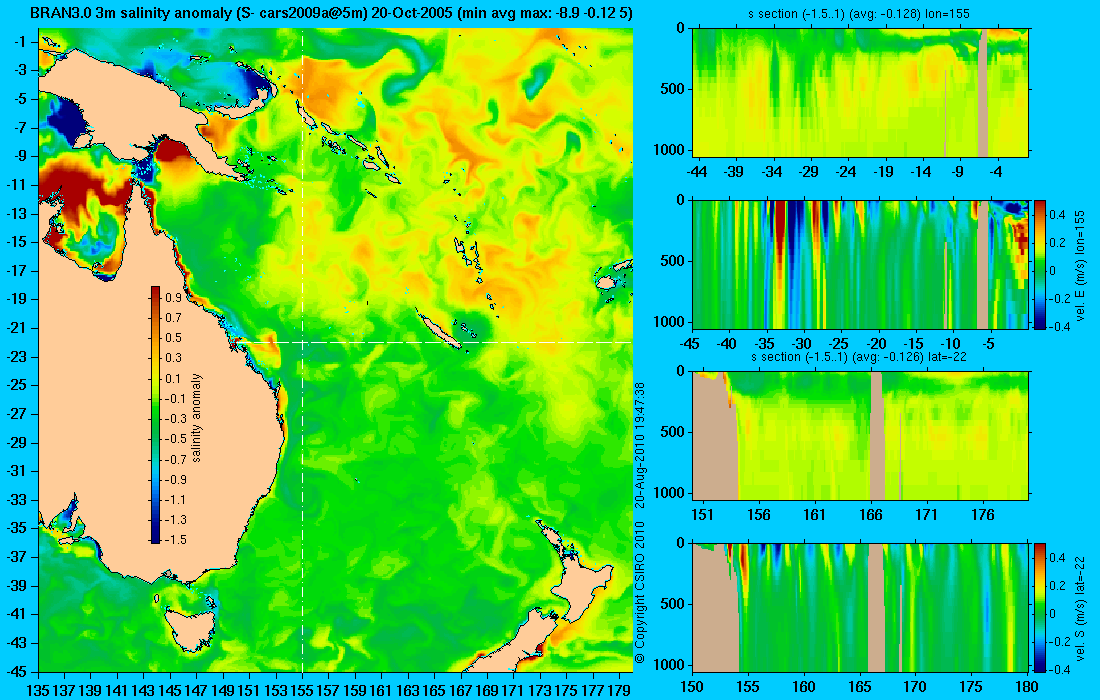
Task: Click the '0.1' label on salinity colorbar
Action: [173, 379]
